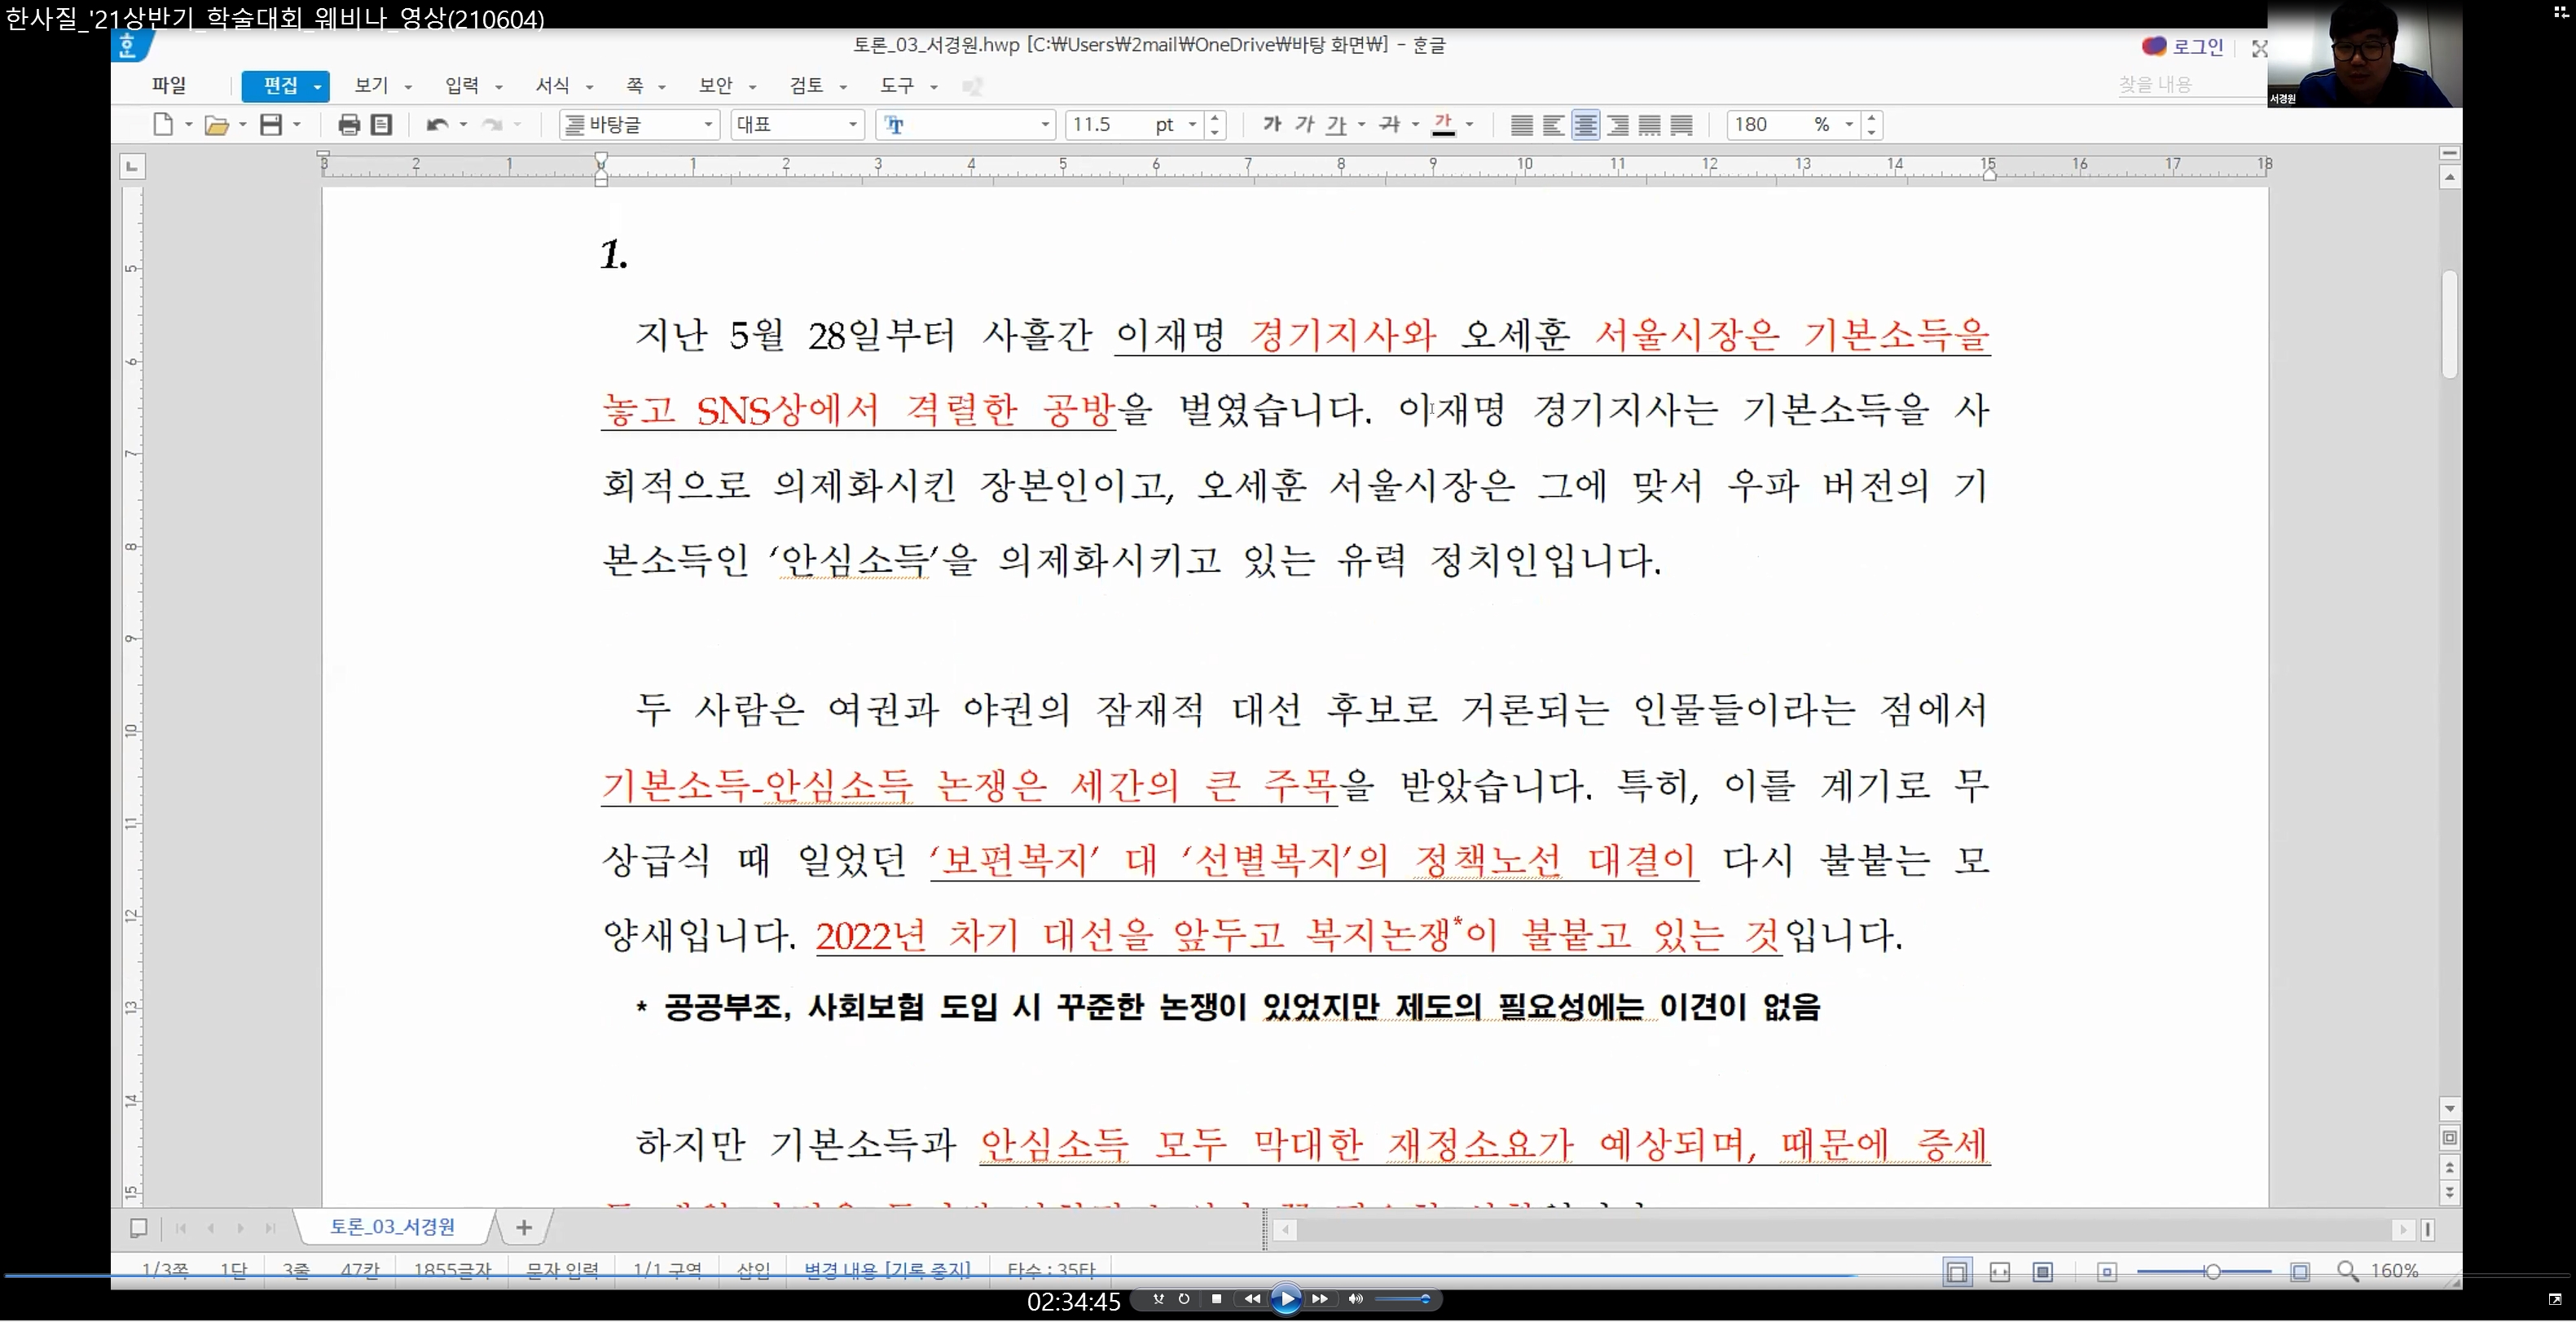Image resolution: width=2576 pixels, height=1322 pixels.
Task: Create a new document icon
Action: [x=163, y=124]
